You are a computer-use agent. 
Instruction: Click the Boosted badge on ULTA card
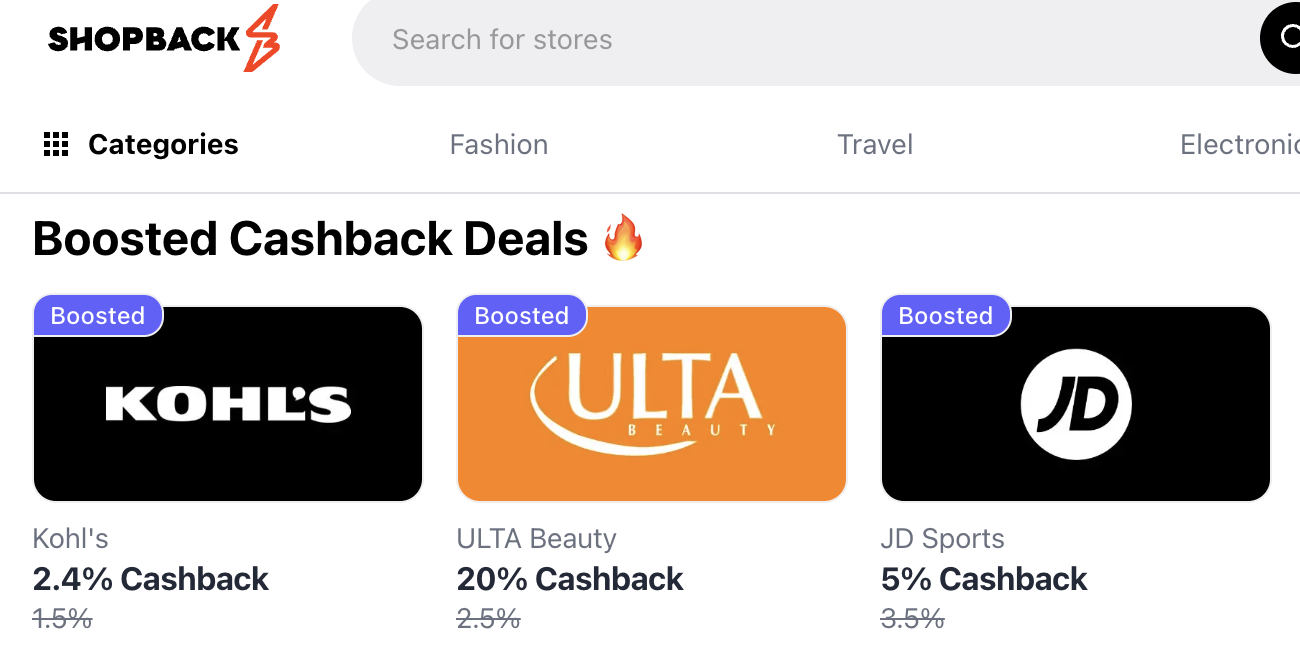(x=522, y=316)
